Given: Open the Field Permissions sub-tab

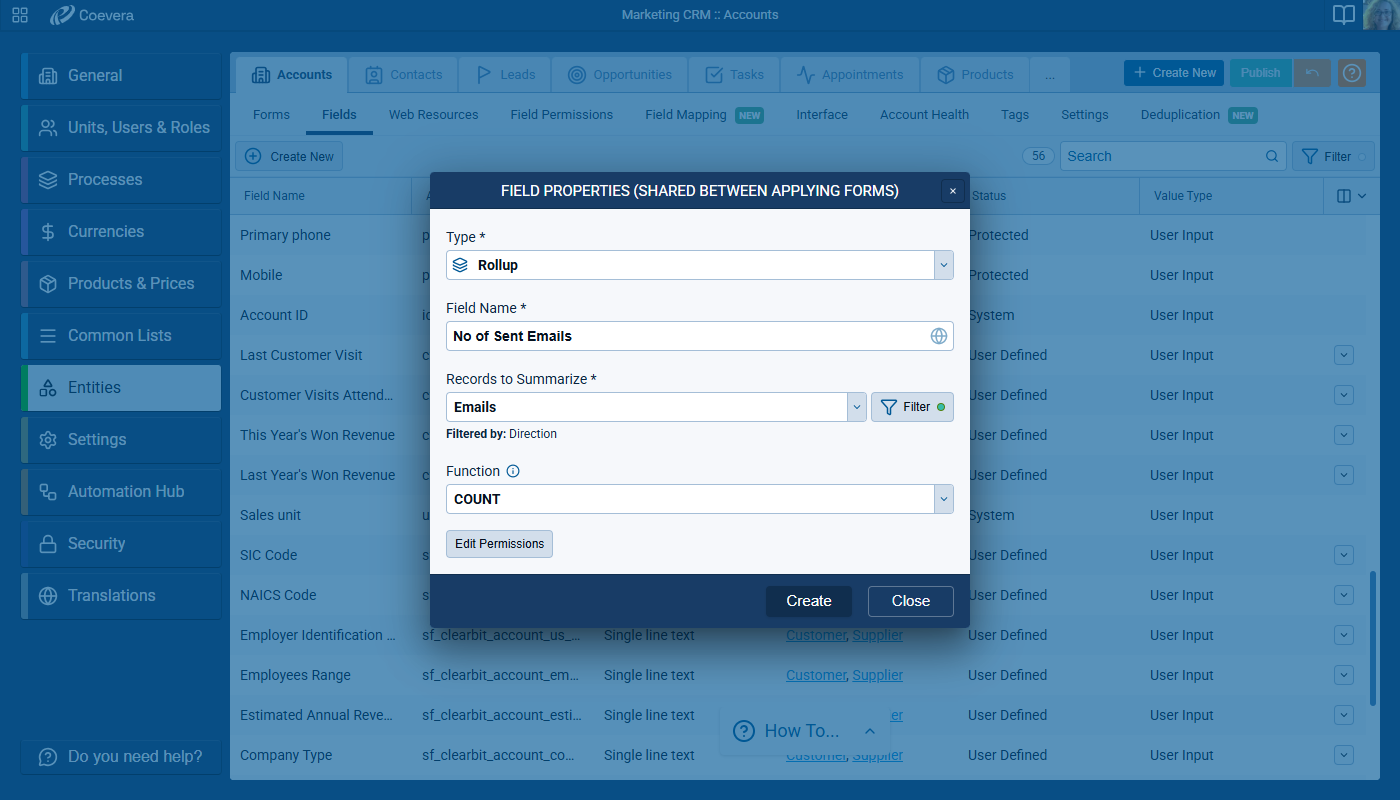Looking at the screenshot, I should pyautogui.click(x=561, y=115).
